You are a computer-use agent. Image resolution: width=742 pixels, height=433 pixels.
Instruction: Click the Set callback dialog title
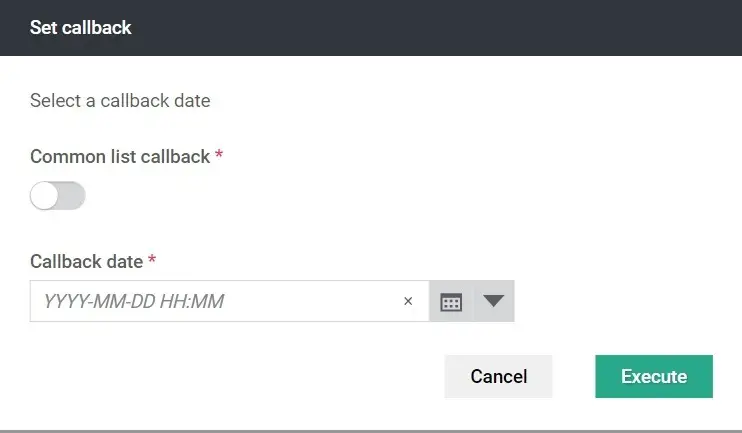point(81,28)
